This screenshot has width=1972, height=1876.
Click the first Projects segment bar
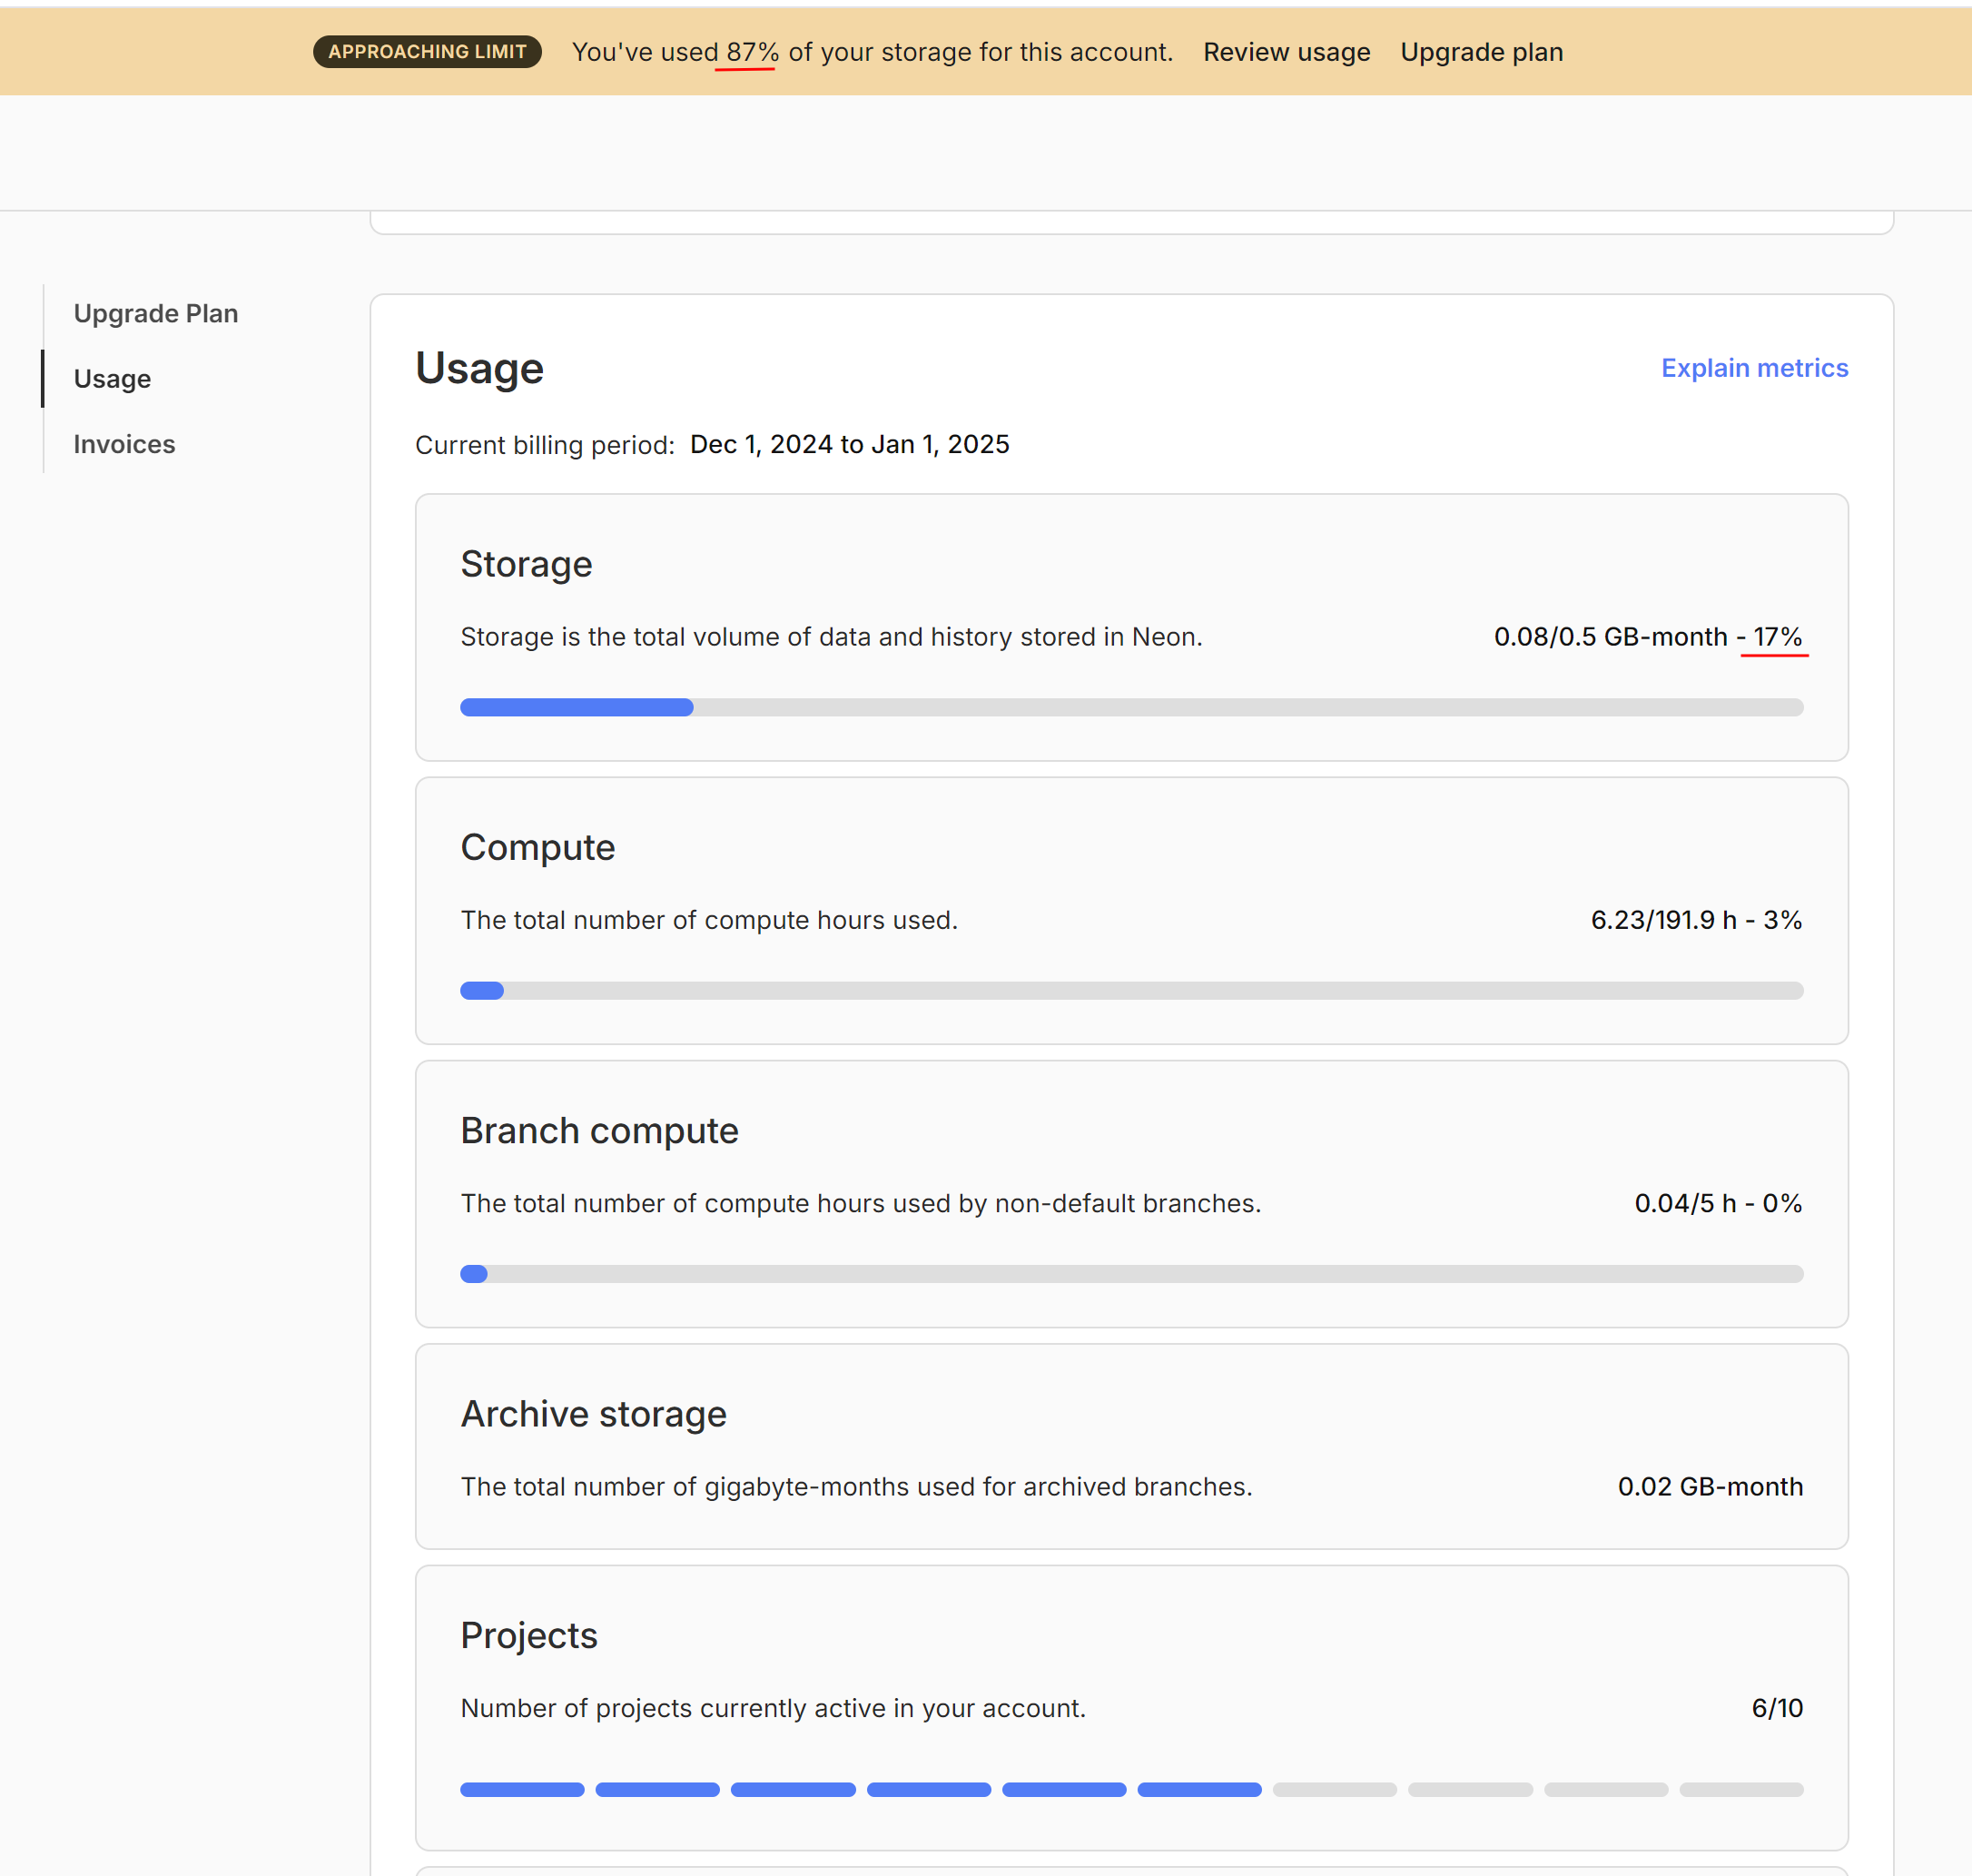[522, 1790]
